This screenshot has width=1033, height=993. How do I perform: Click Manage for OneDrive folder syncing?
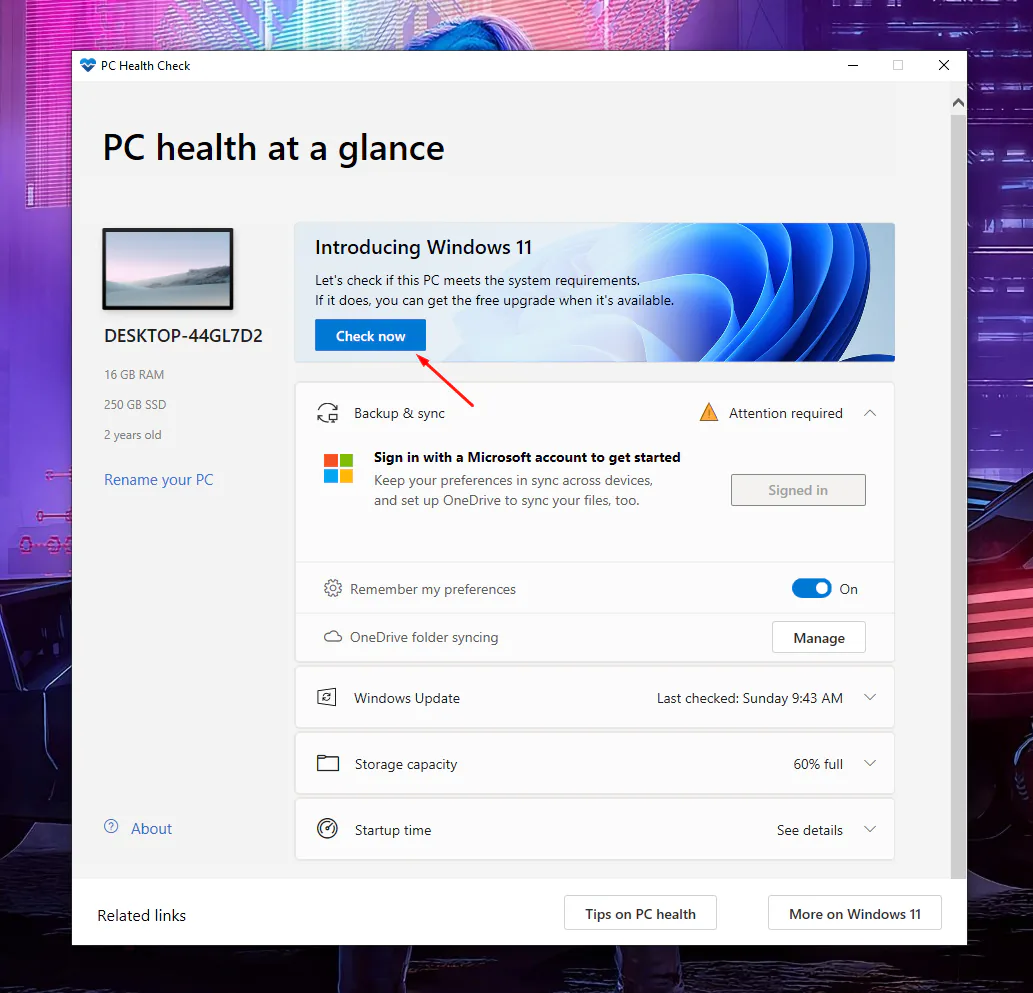(x=819, y=637)
